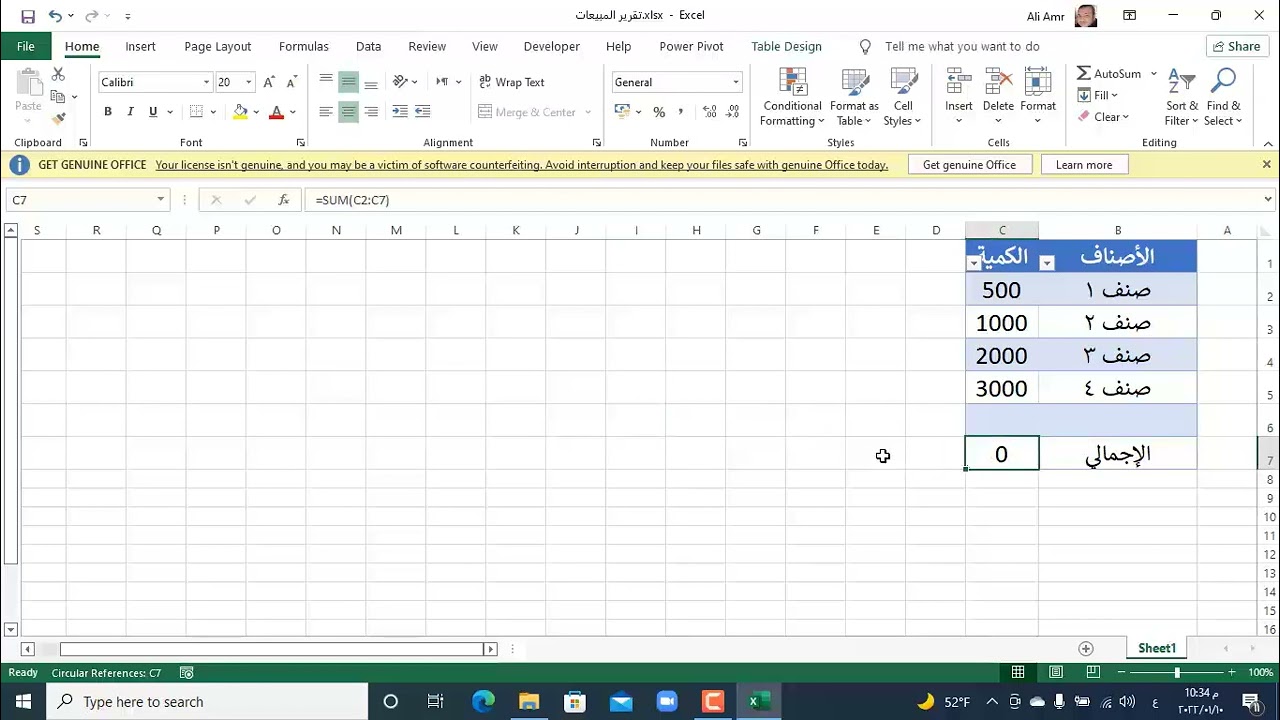The height and width of the screenshot is (720, 1280).
Task: Toggle Italic formatting
Action: [130, 112]
